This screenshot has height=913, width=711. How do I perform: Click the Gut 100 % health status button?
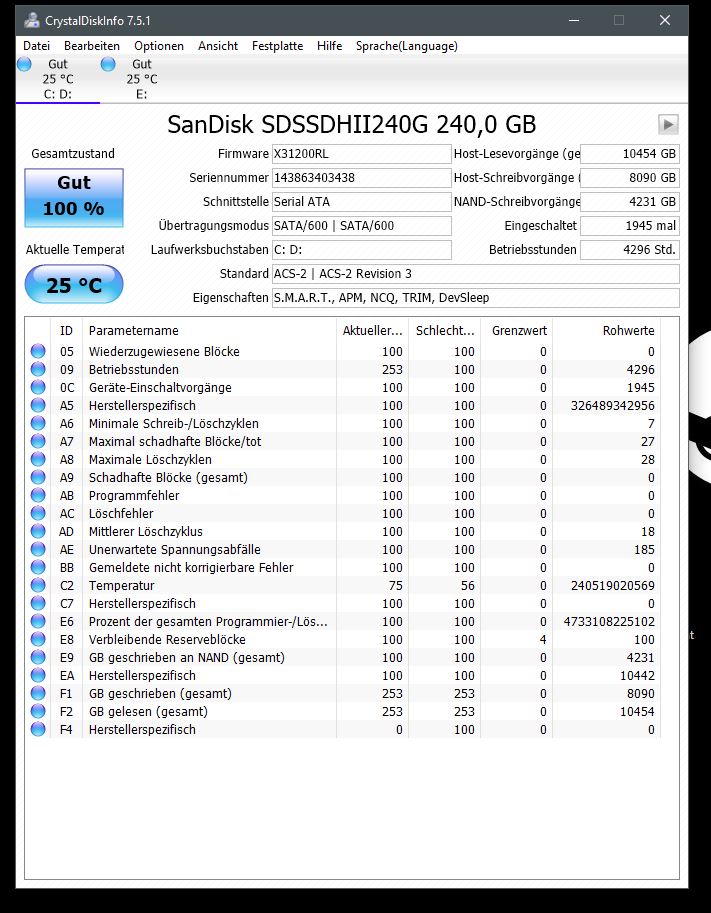click(74, 197)
